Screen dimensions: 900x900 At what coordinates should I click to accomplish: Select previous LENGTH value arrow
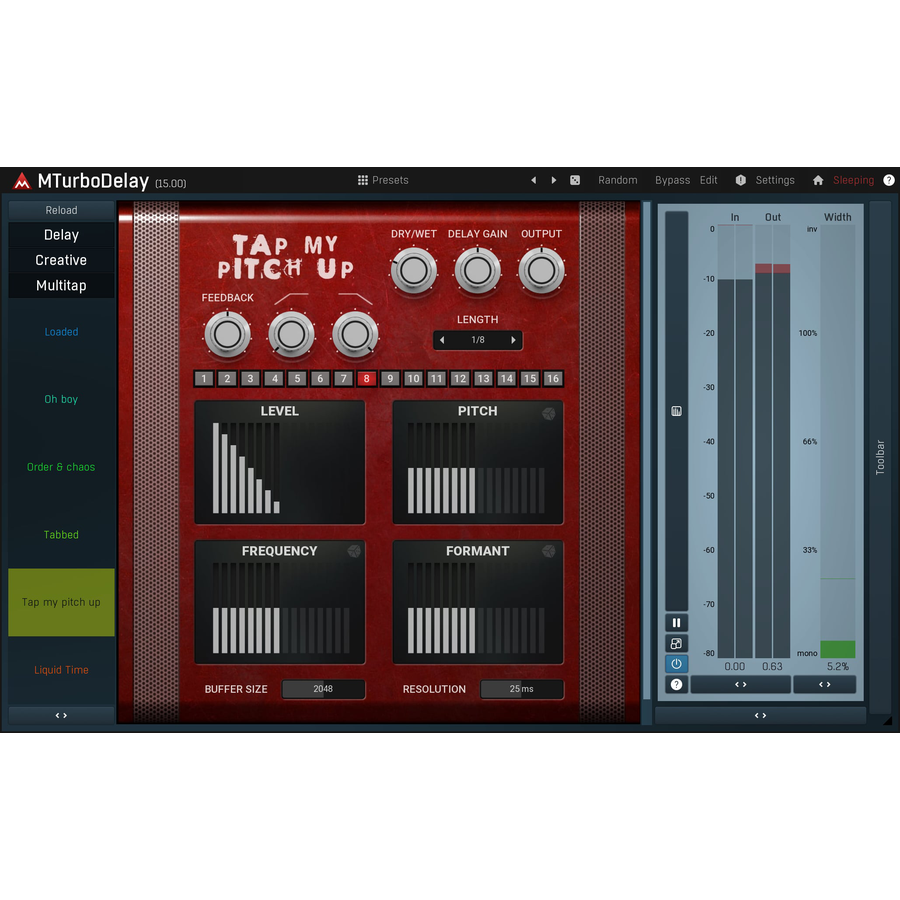442,340
